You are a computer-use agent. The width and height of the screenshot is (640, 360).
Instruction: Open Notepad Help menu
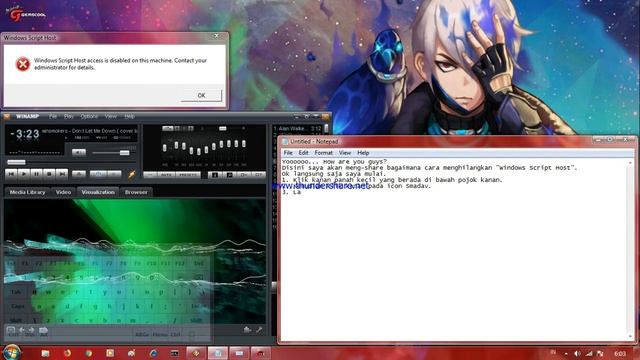[x=363, y=153]
